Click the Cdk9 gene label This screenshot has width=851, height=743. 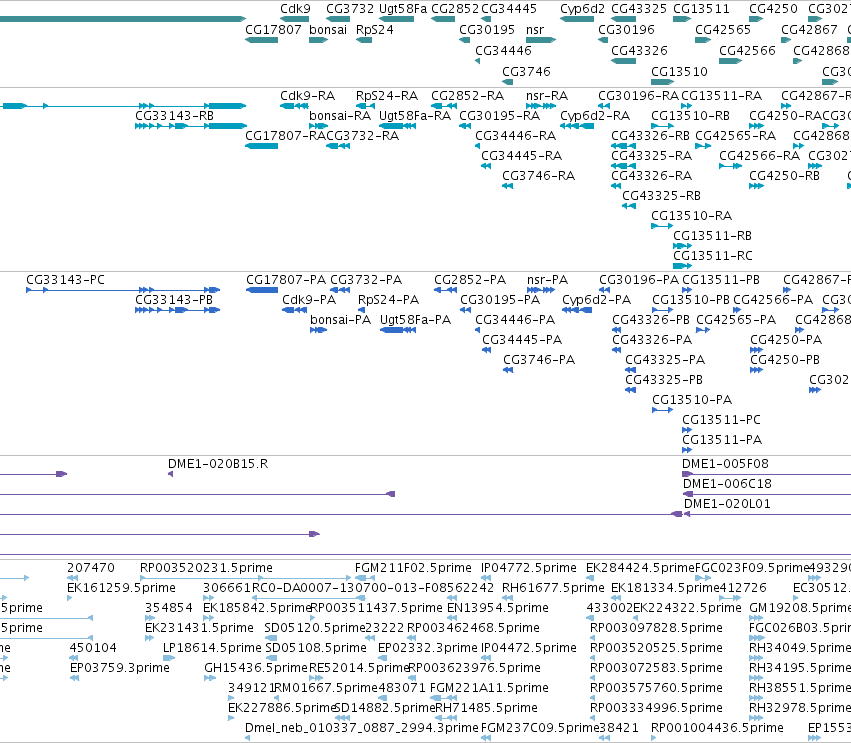(295, 9)
